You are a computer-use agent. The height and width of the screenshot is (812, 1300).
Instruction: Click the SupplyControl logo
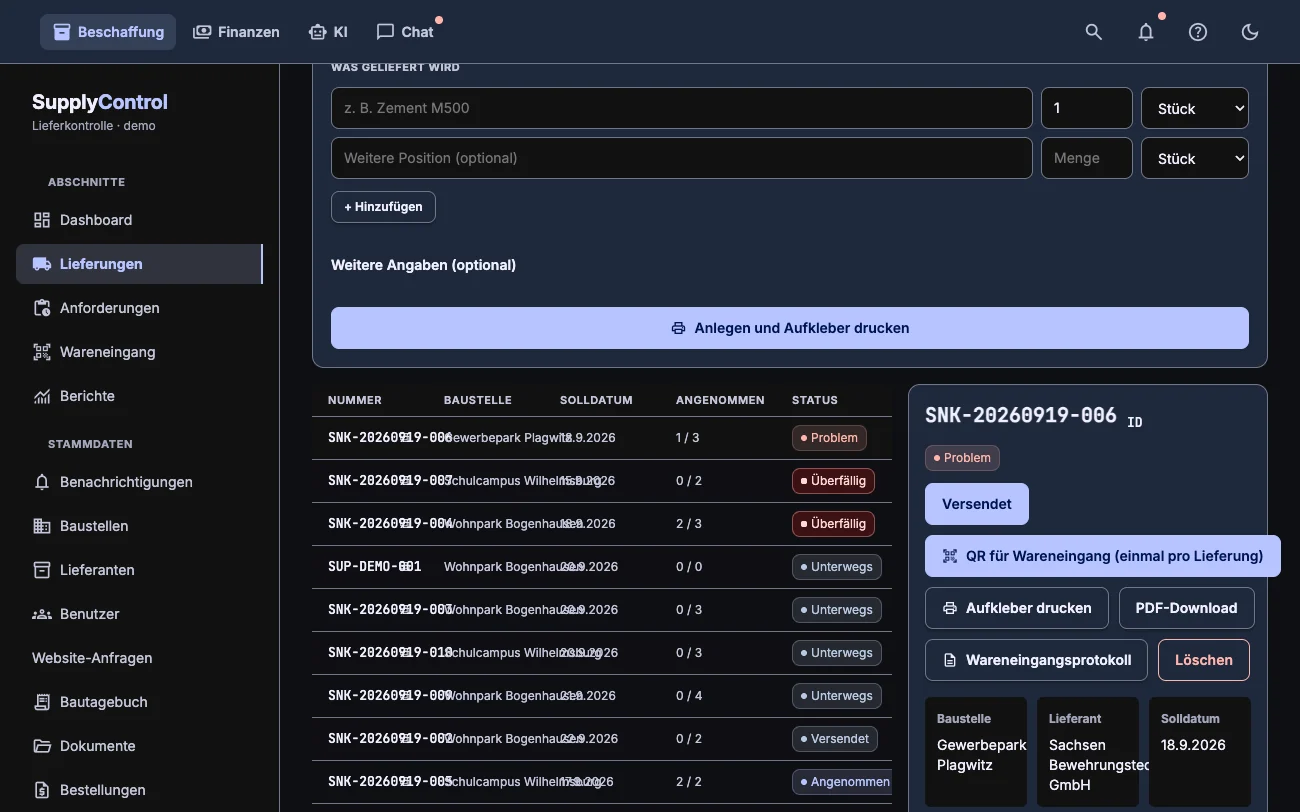(x=100, y=102)
